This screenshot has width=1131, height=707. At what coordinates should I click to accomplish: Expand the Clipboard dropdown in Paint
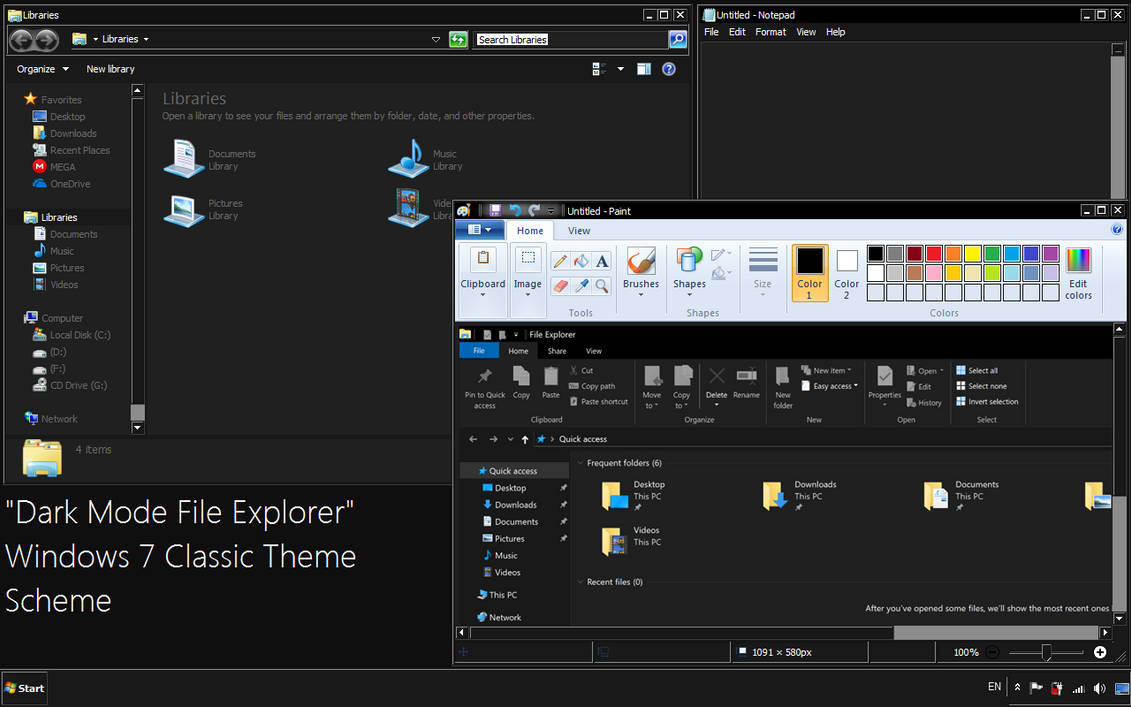pyautogui.click(x=483, y=294)
